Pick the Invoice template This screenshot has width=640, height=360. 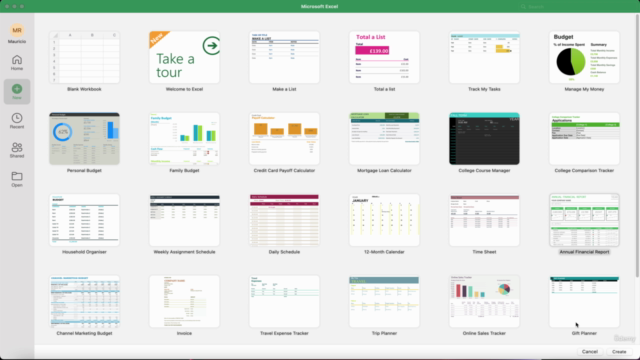[184, 301]
